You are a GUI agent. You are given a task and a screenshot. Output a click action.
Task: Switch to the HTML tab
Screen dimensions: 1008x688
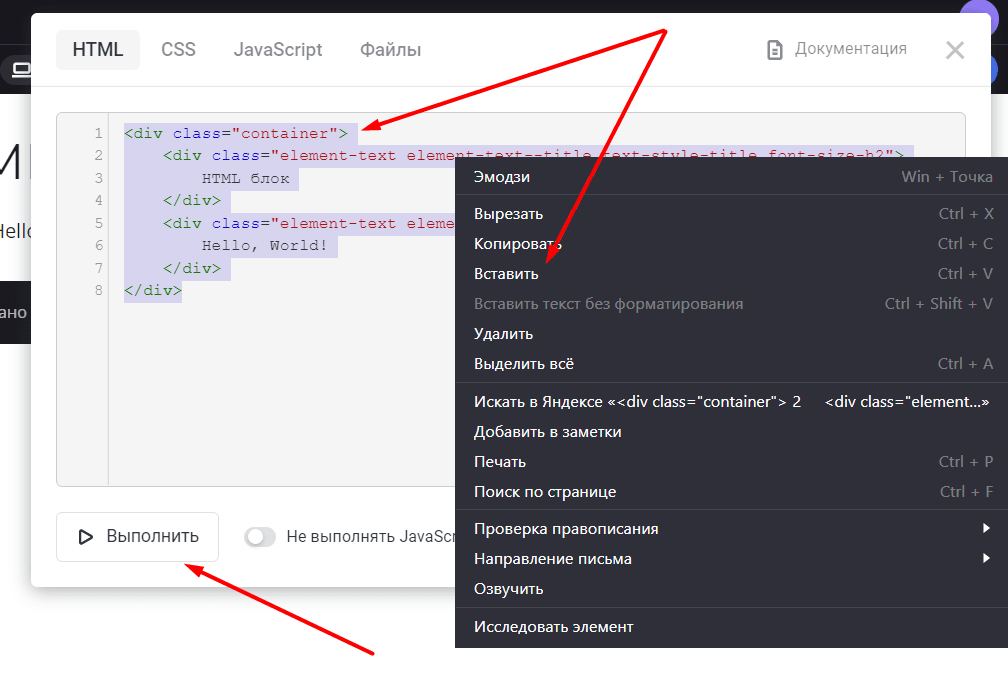[98, 50]
